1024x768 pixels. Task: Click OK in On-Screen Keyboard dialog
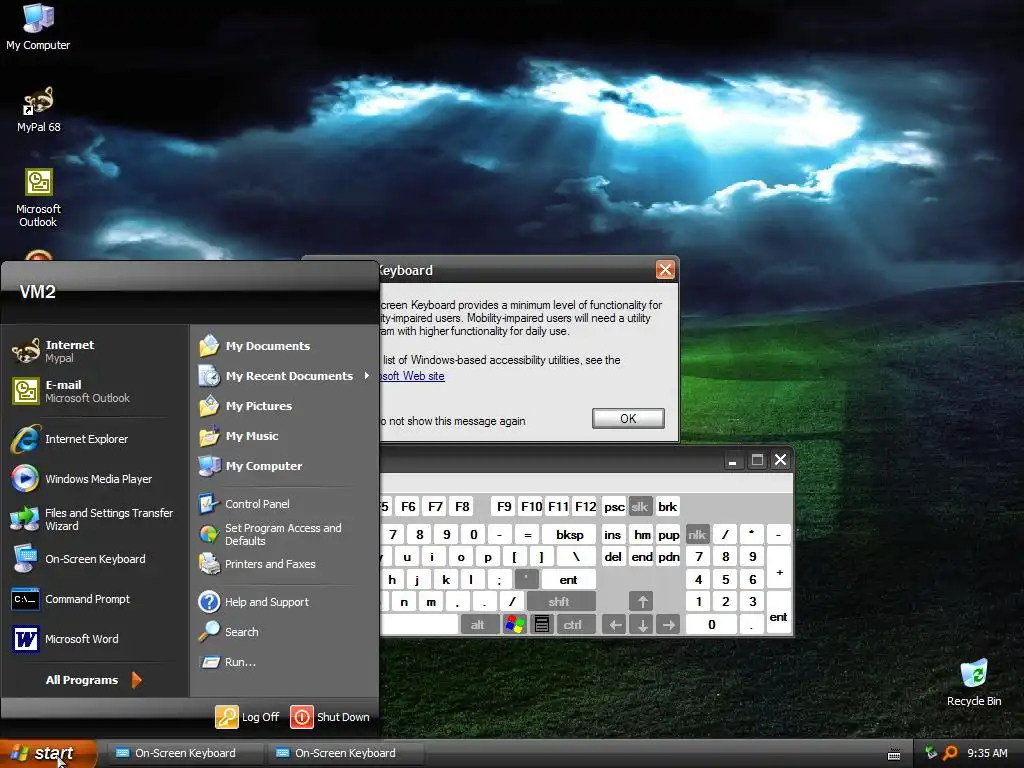tap(628, 419)
